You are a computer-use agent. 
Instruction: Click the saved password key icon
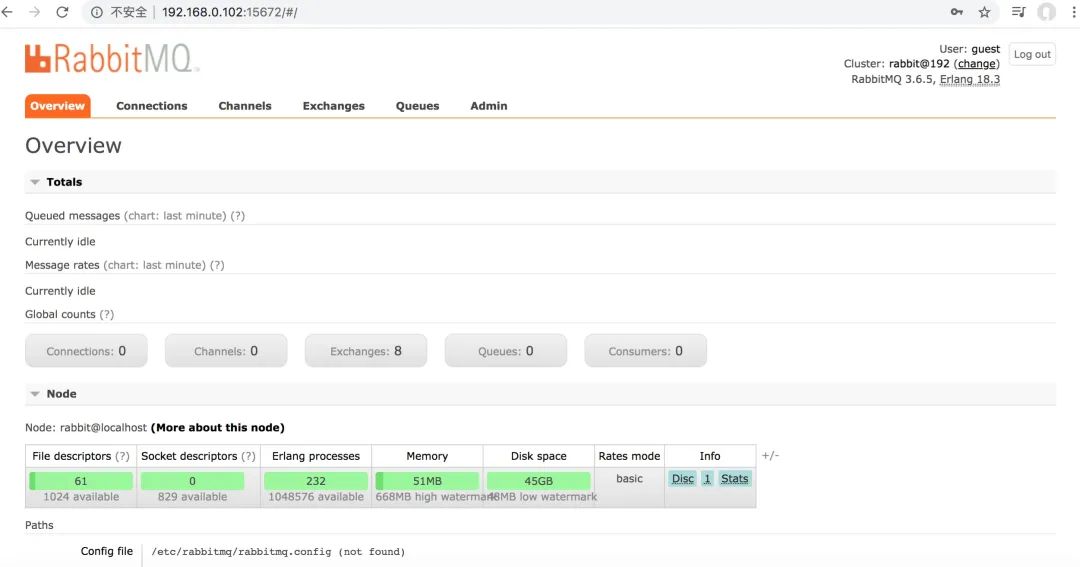click(x=957, y=12)
